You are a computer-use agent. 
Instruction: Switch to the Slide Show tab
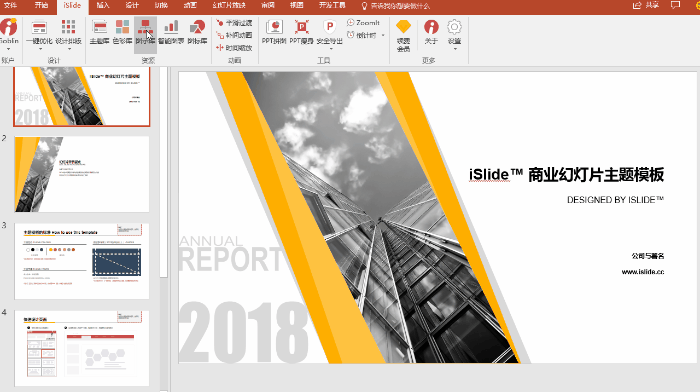coord(229,5)
